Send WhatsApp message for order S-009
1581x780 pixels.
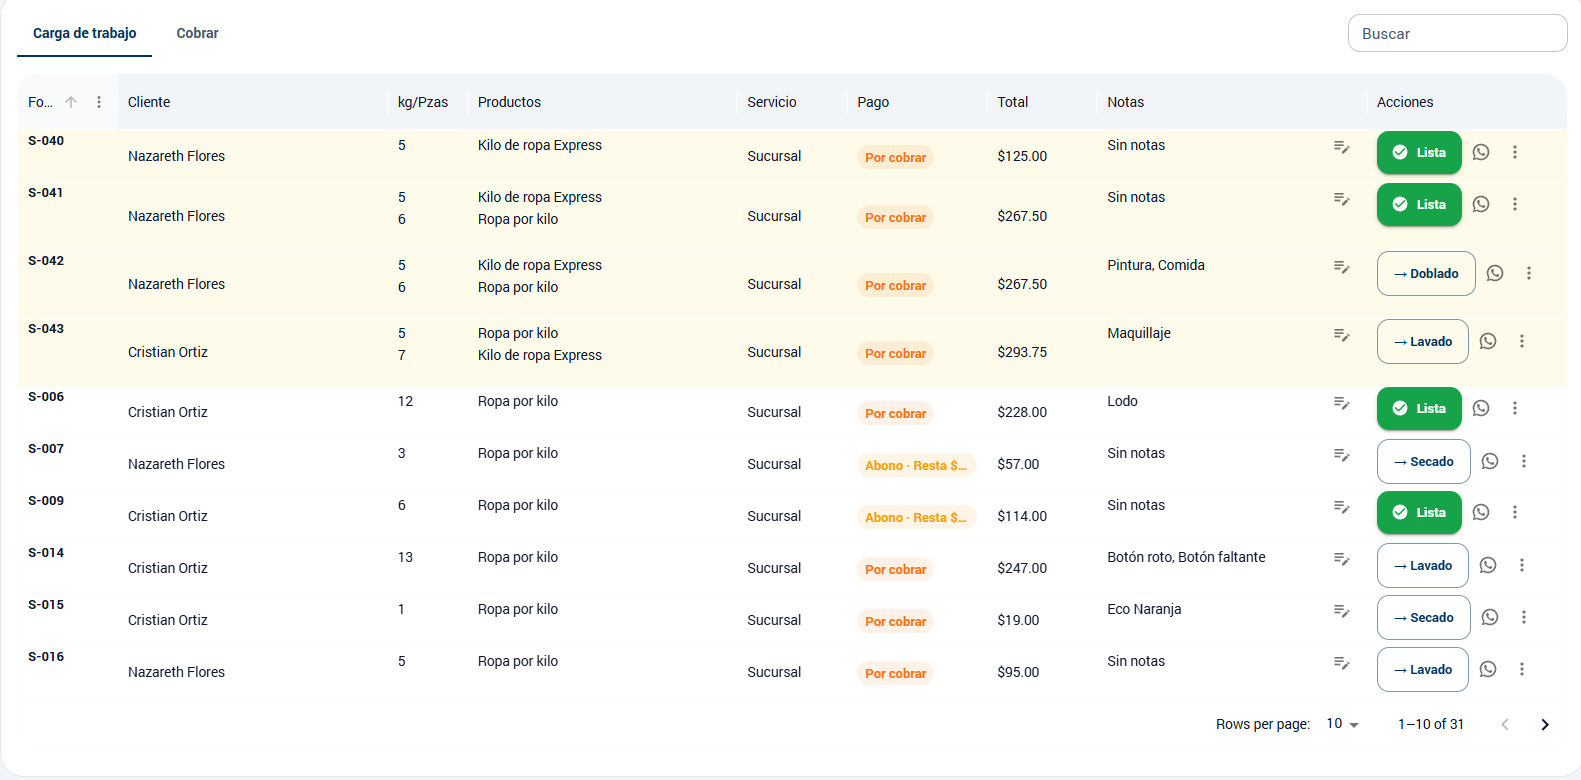1481,512
